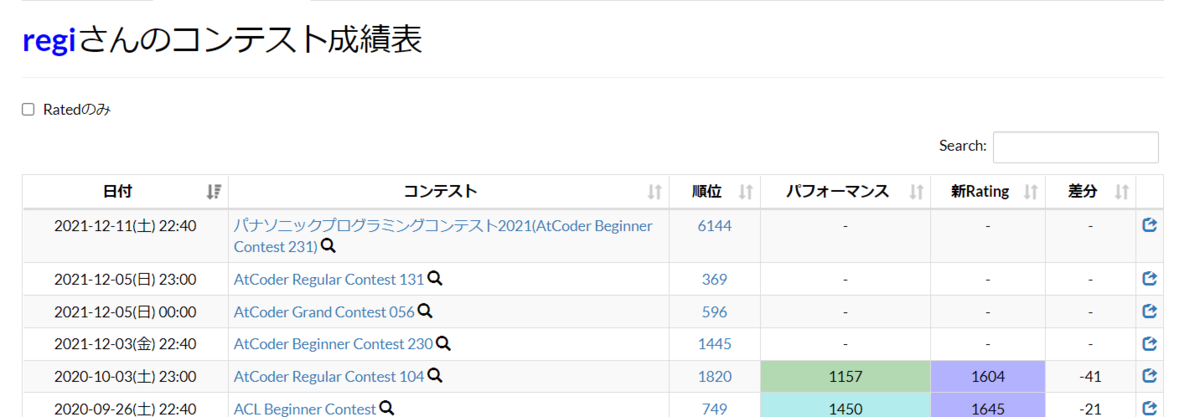Click share icon in AtCoder Grand Contest 056 row

coord(1149,311)
